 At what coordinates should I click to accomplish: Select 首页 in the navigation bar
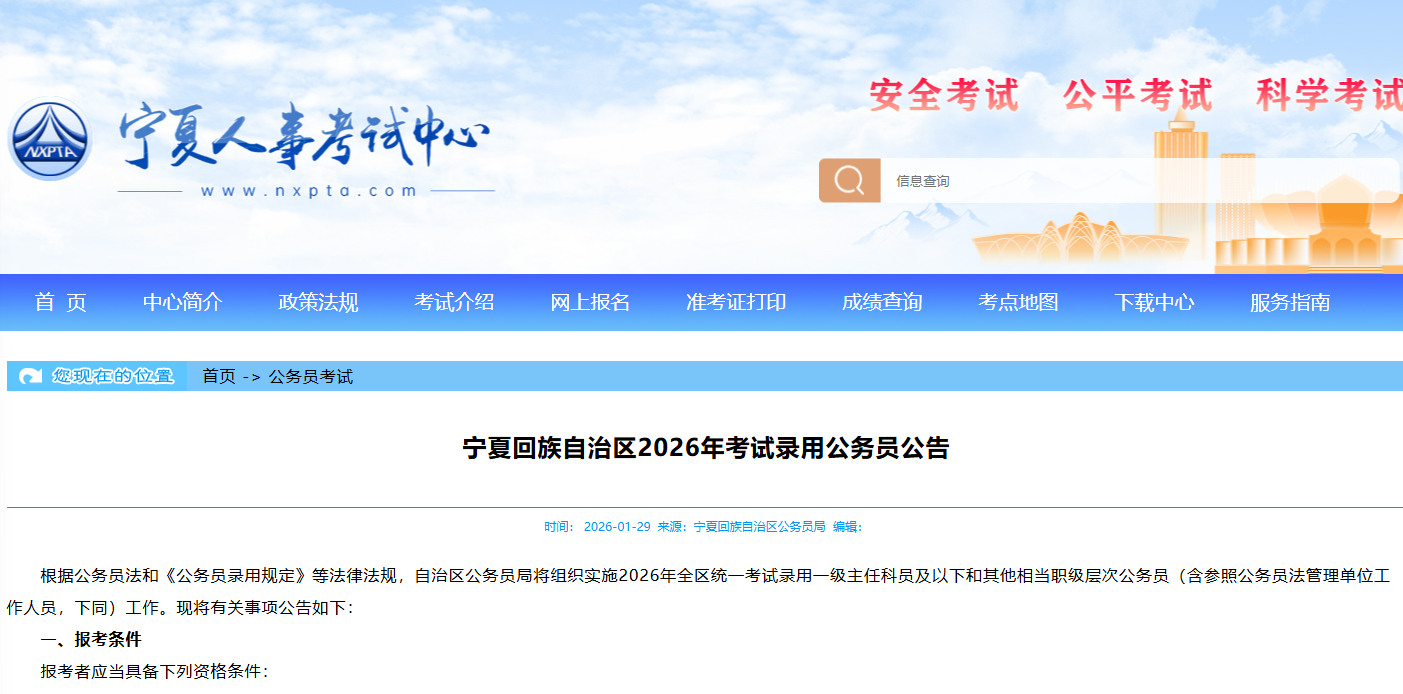coord(62,302)
